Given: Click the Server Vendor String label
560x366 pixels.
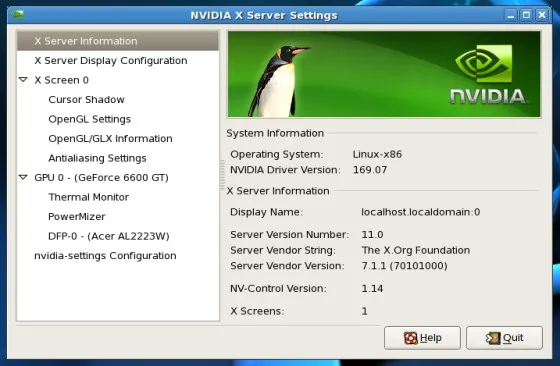Looking at the screenshot, I should (x=283, y=250).
